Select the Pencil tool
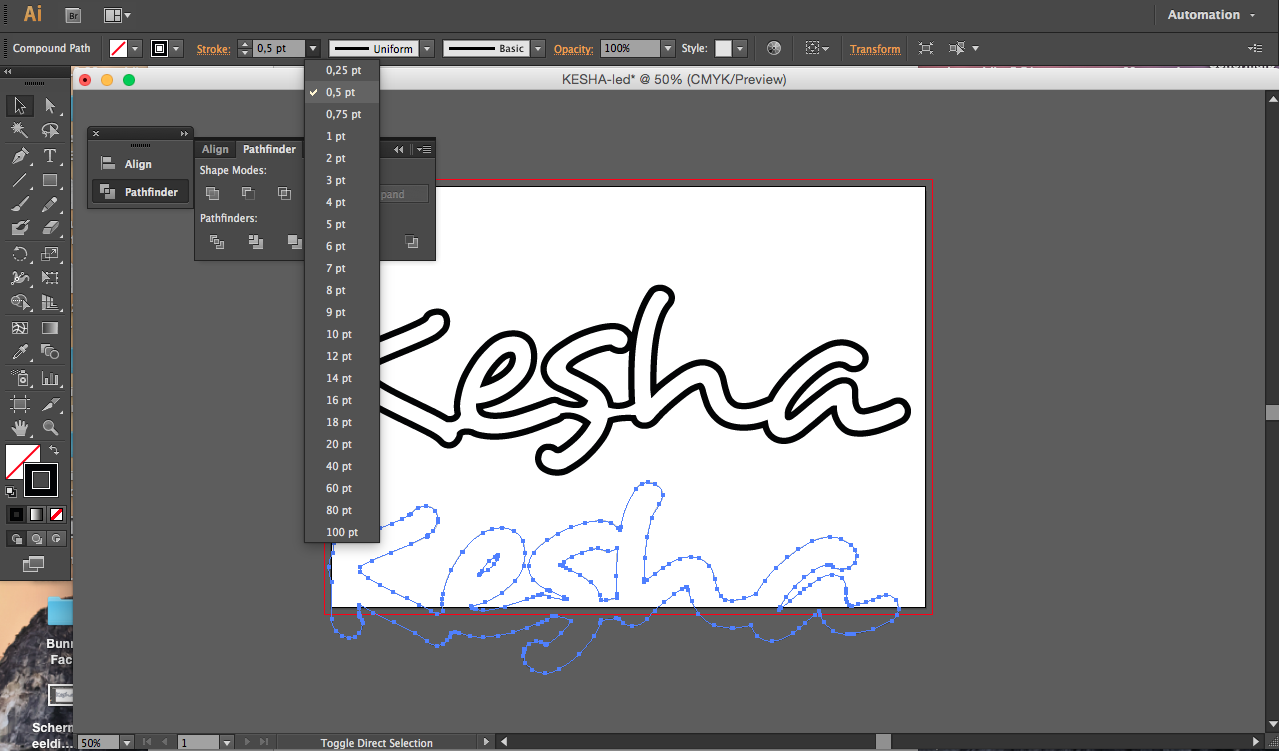Viewport: 1279px width, 751px height. (50, 204)
